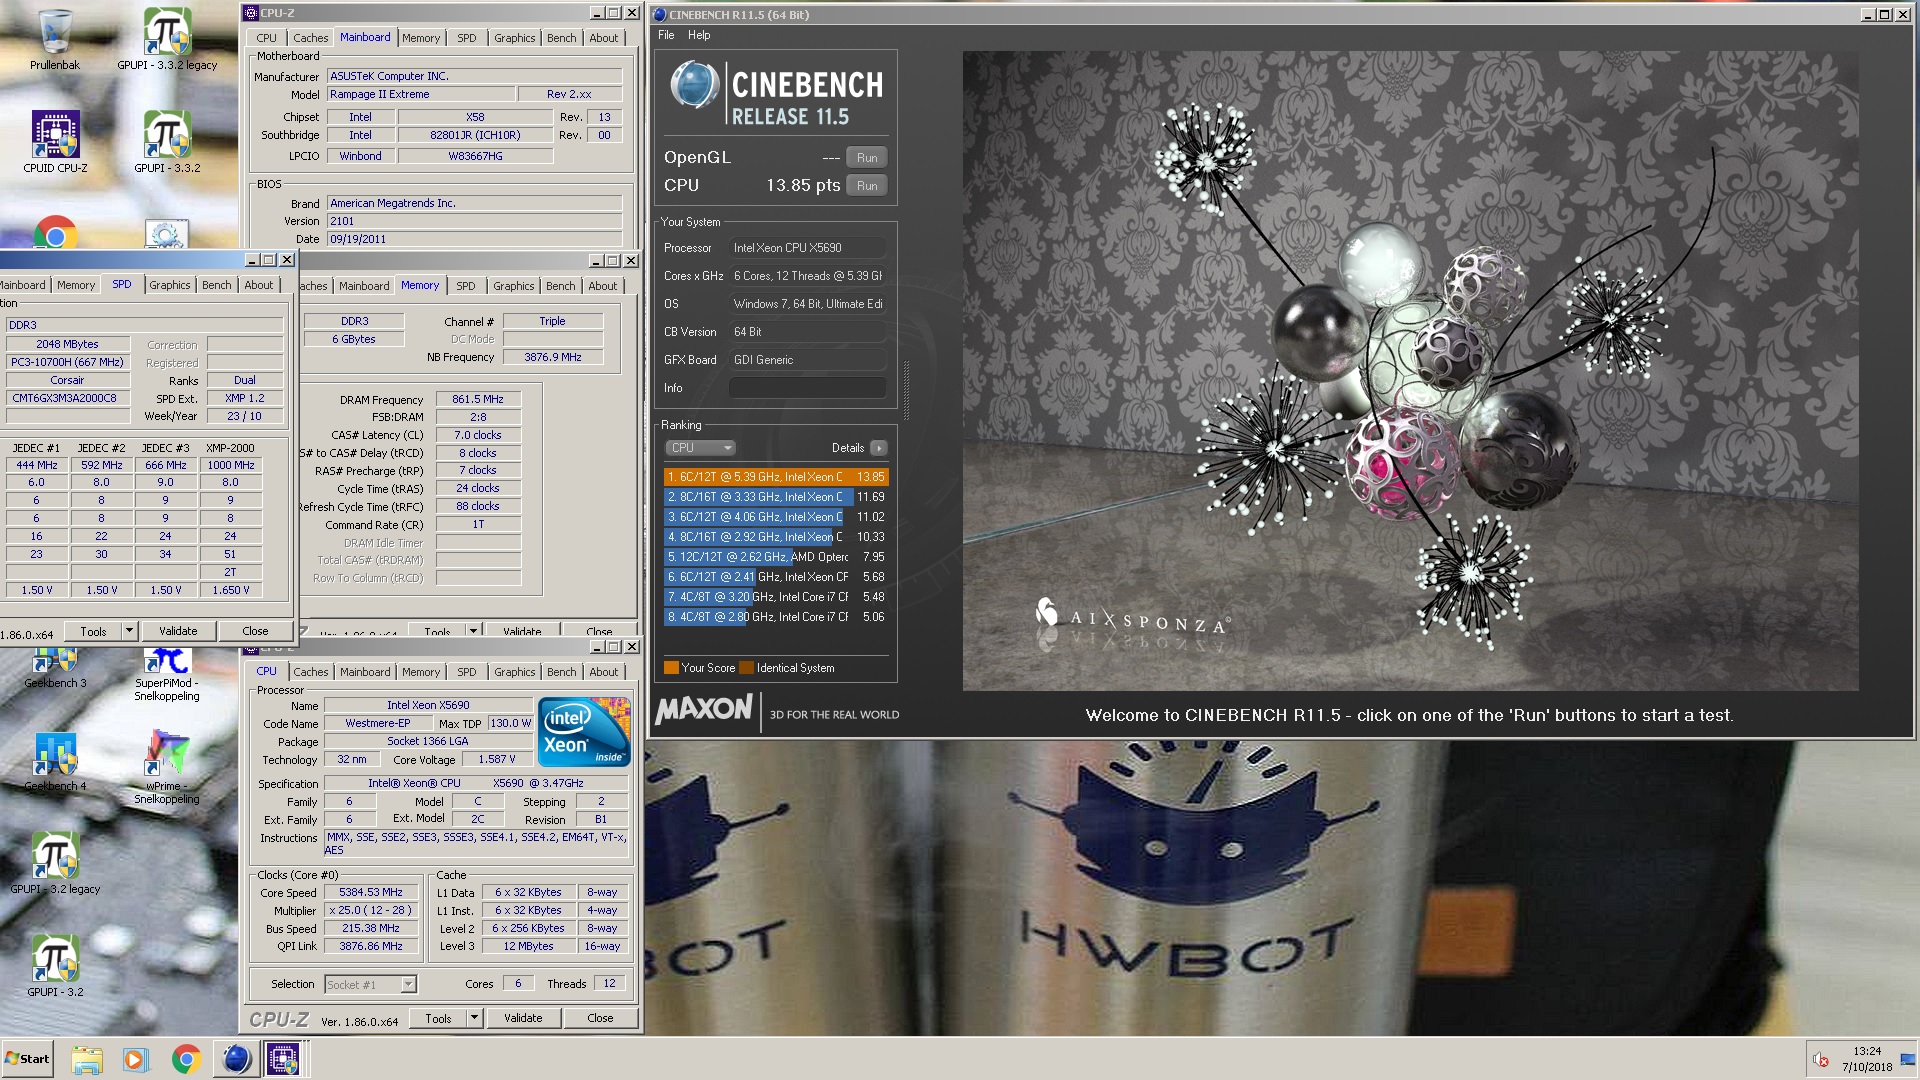Click the Cinebench sphere logo
This screenshot has height=1080, width=1920.
tap(694, 86)
